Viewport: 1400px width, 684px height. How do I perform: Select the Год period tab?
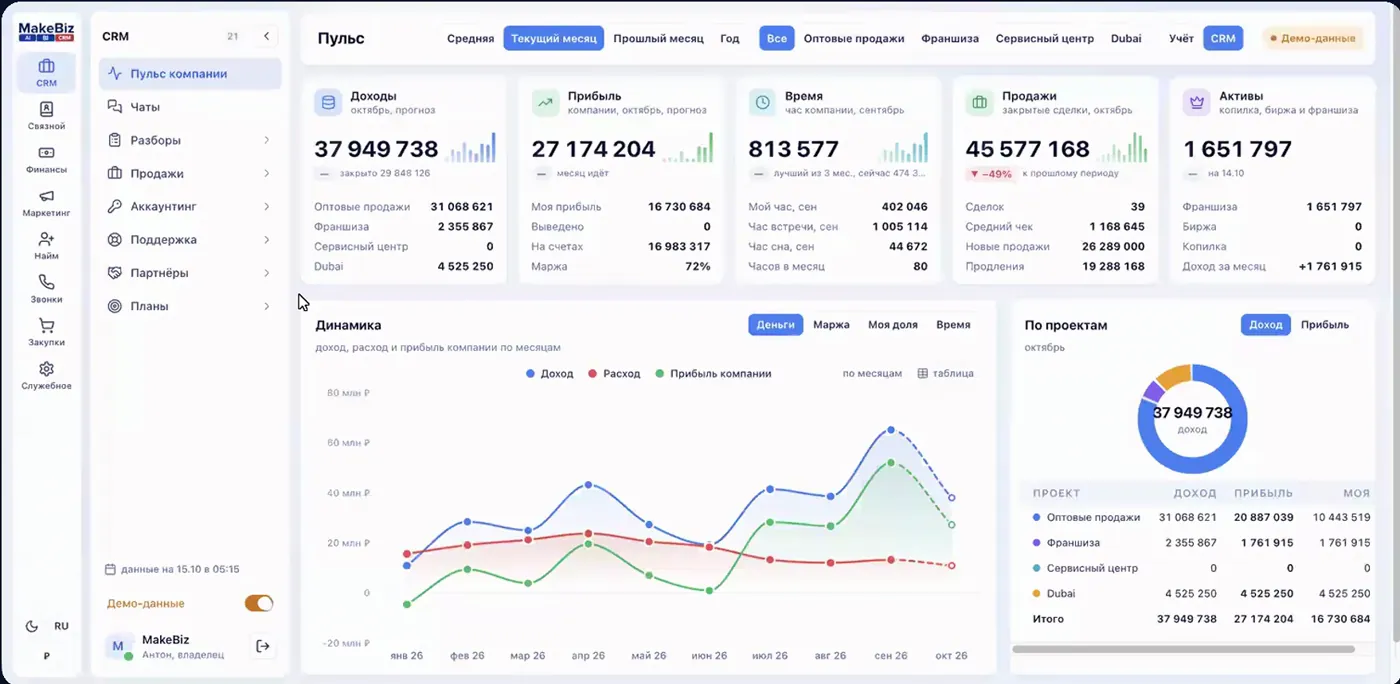(730, 38)
